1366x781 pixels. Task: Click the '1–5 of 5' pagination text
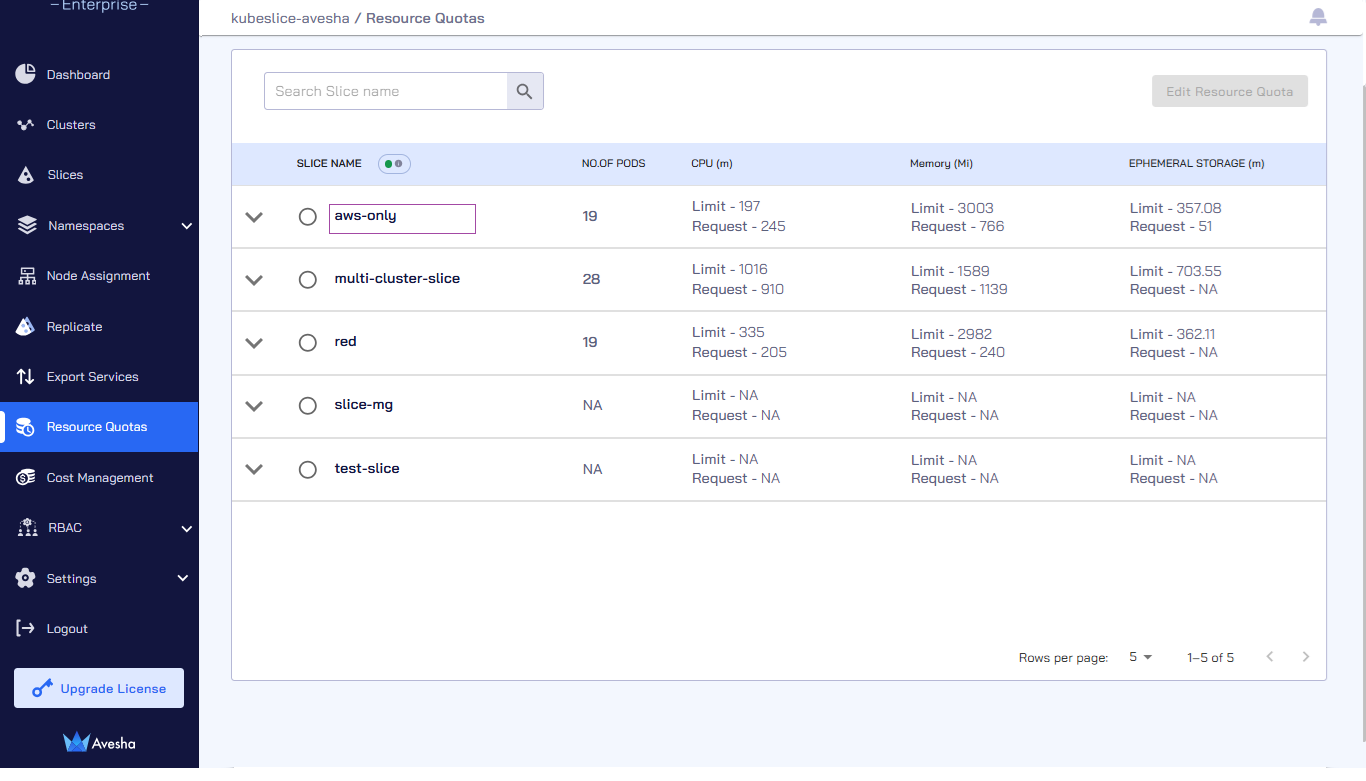tap(1210, 657)
